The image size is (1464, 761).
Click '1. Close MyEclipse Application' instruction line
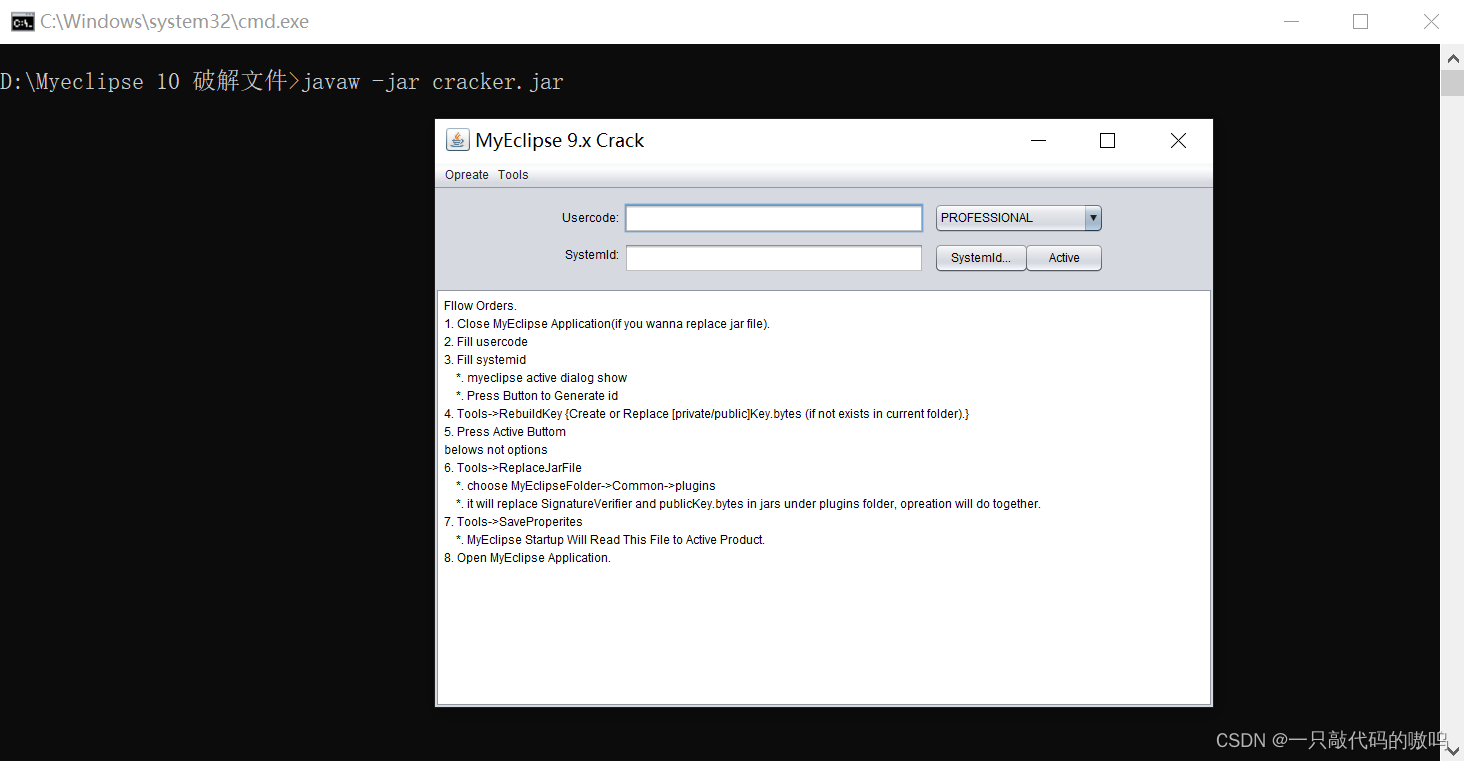point(607,324)
